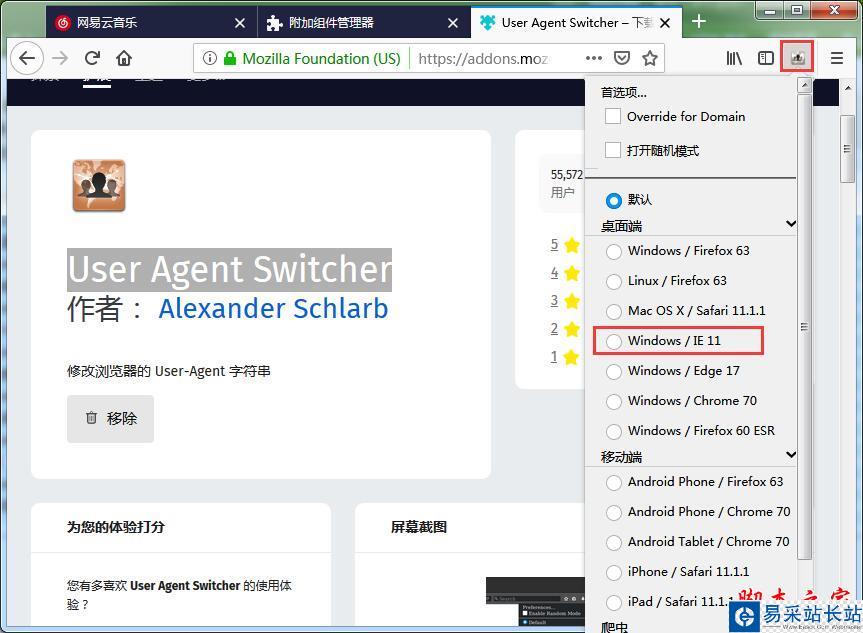Click the 1 star rating link

click(554, 357)
